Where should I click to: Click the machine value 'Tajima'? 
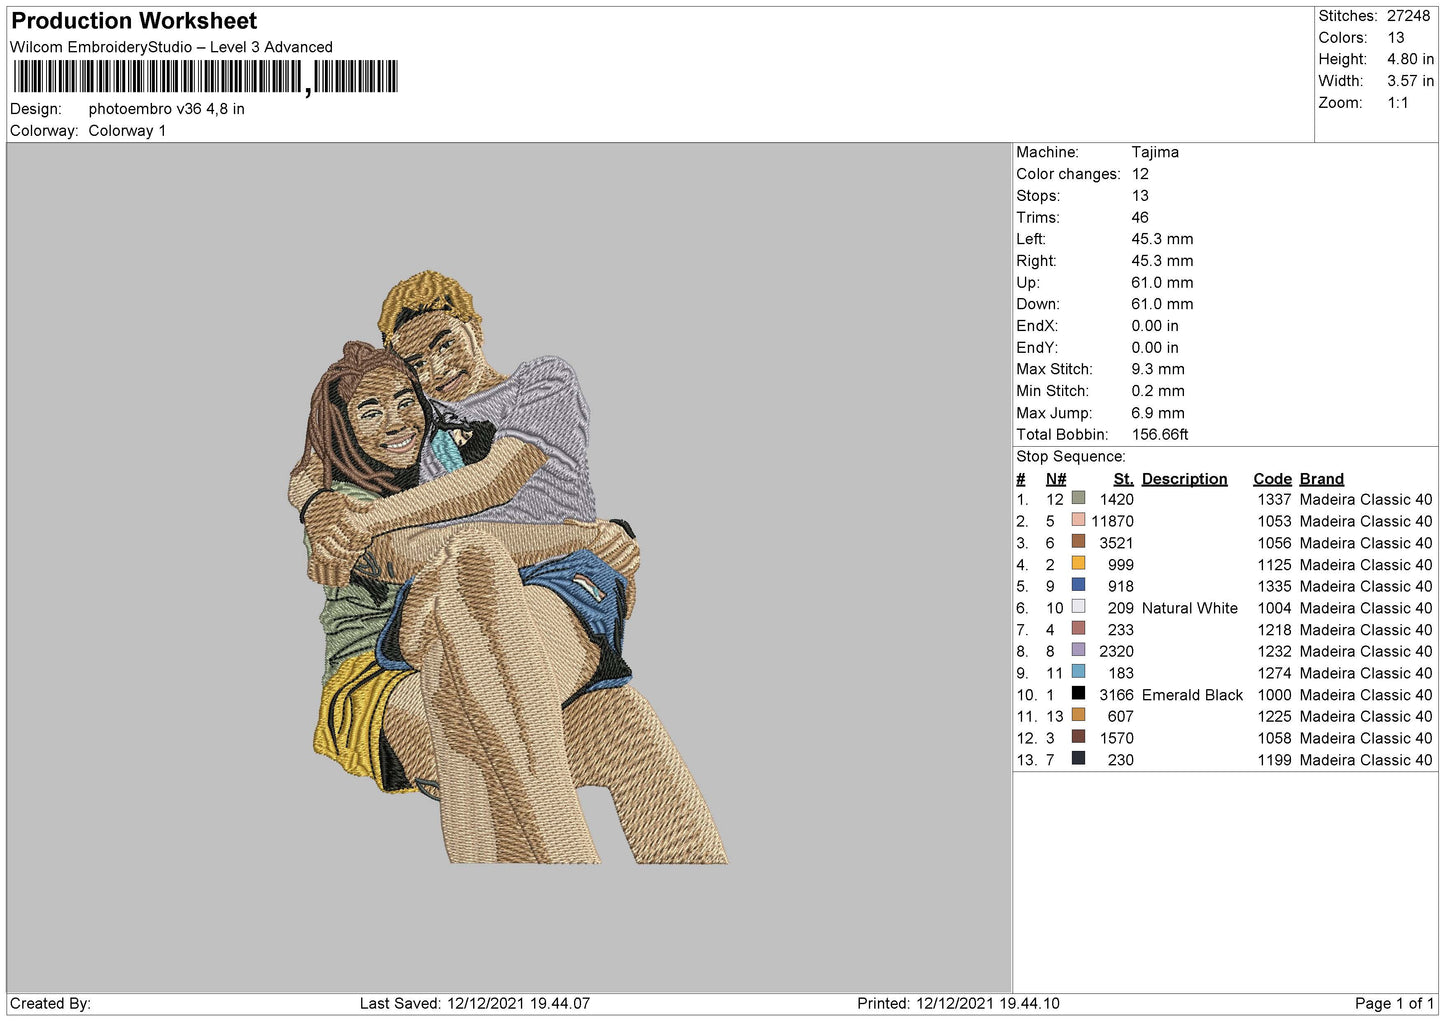click(x=1155, y=152)
